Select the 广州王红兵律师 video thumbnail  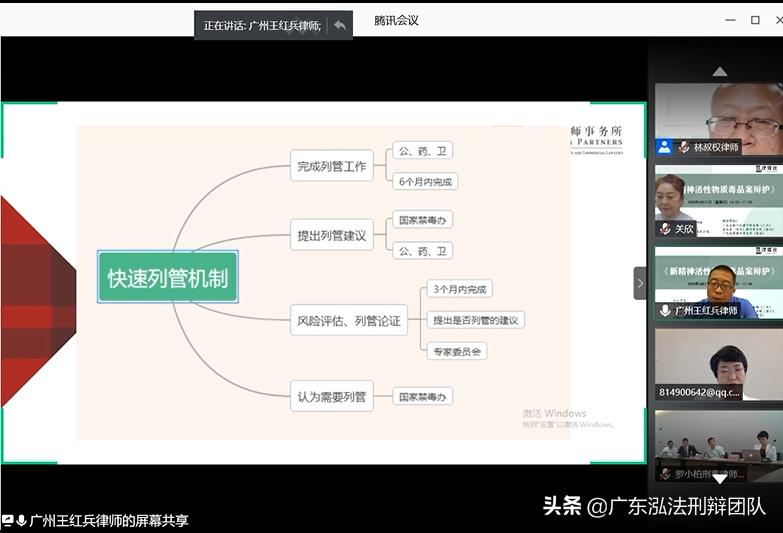719,283
